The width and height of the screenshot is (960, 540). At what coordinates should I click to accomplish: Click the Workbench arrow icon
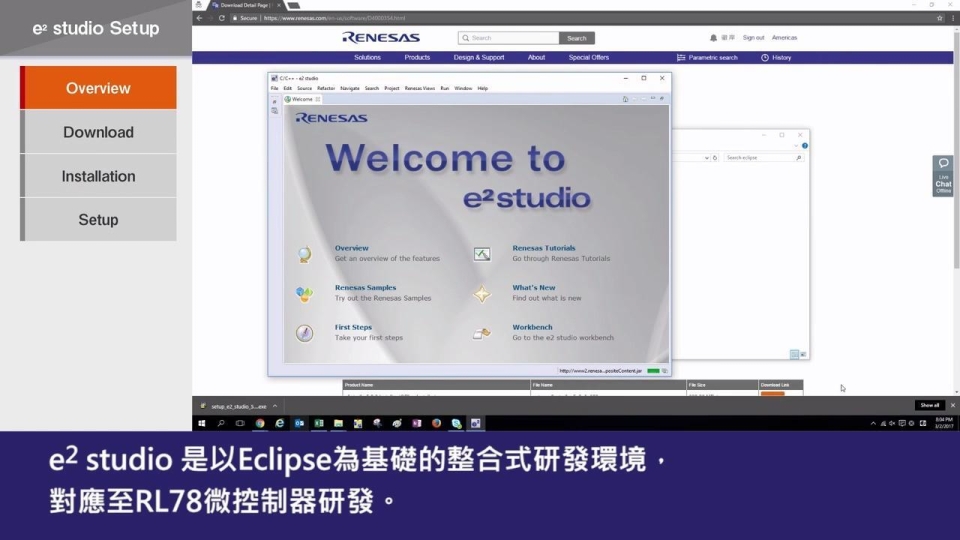tap(482, 333)
